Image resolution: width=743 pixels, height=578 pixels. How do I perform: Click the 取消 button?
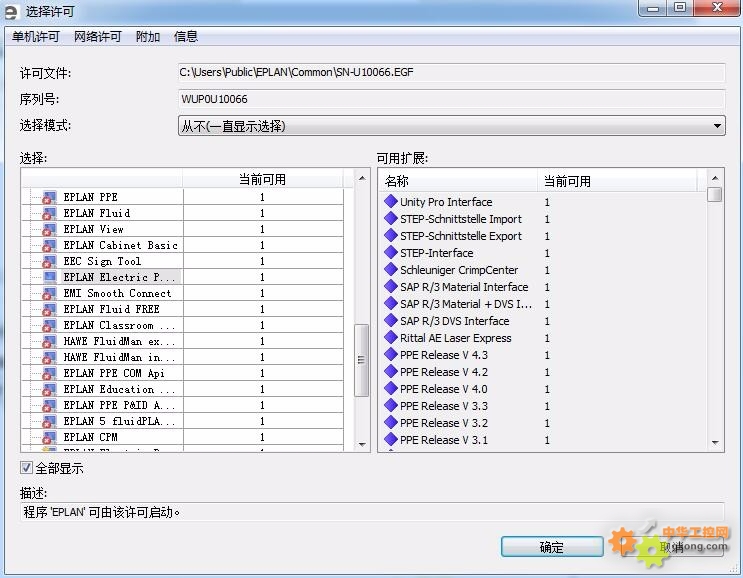pos(672,547)
